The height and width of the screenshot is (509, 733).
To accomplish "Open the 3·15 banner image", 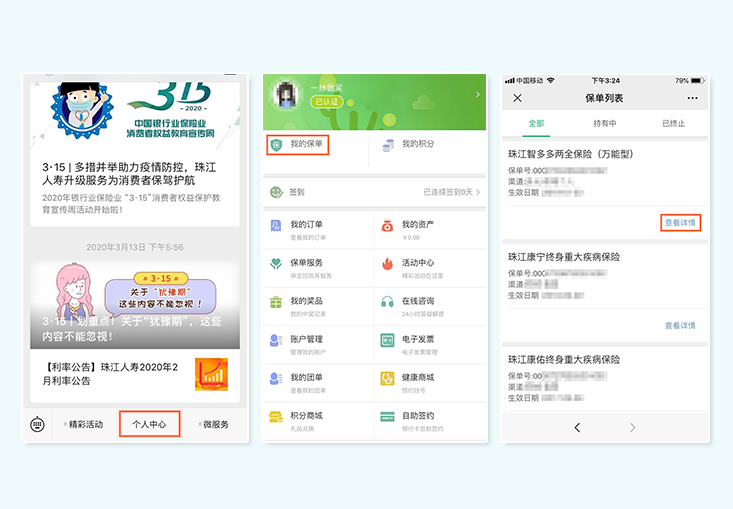I will pyautogui.click(x=135, y=115).
